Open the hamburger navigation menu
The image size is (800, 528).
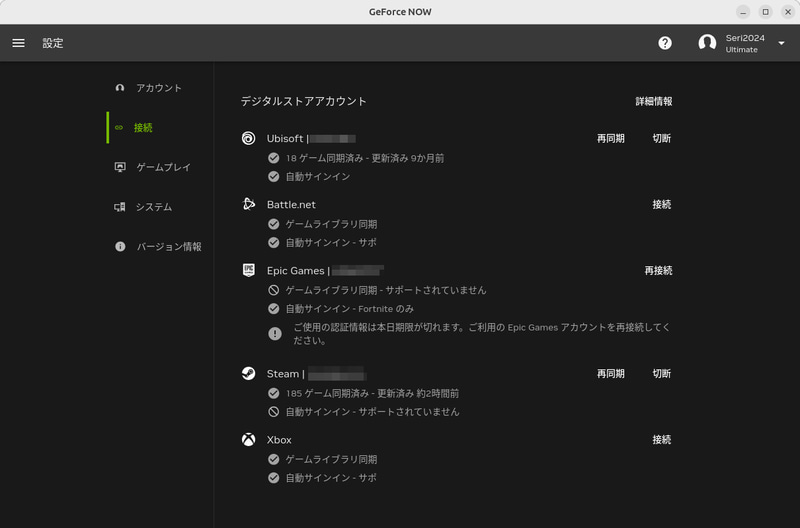18,43
